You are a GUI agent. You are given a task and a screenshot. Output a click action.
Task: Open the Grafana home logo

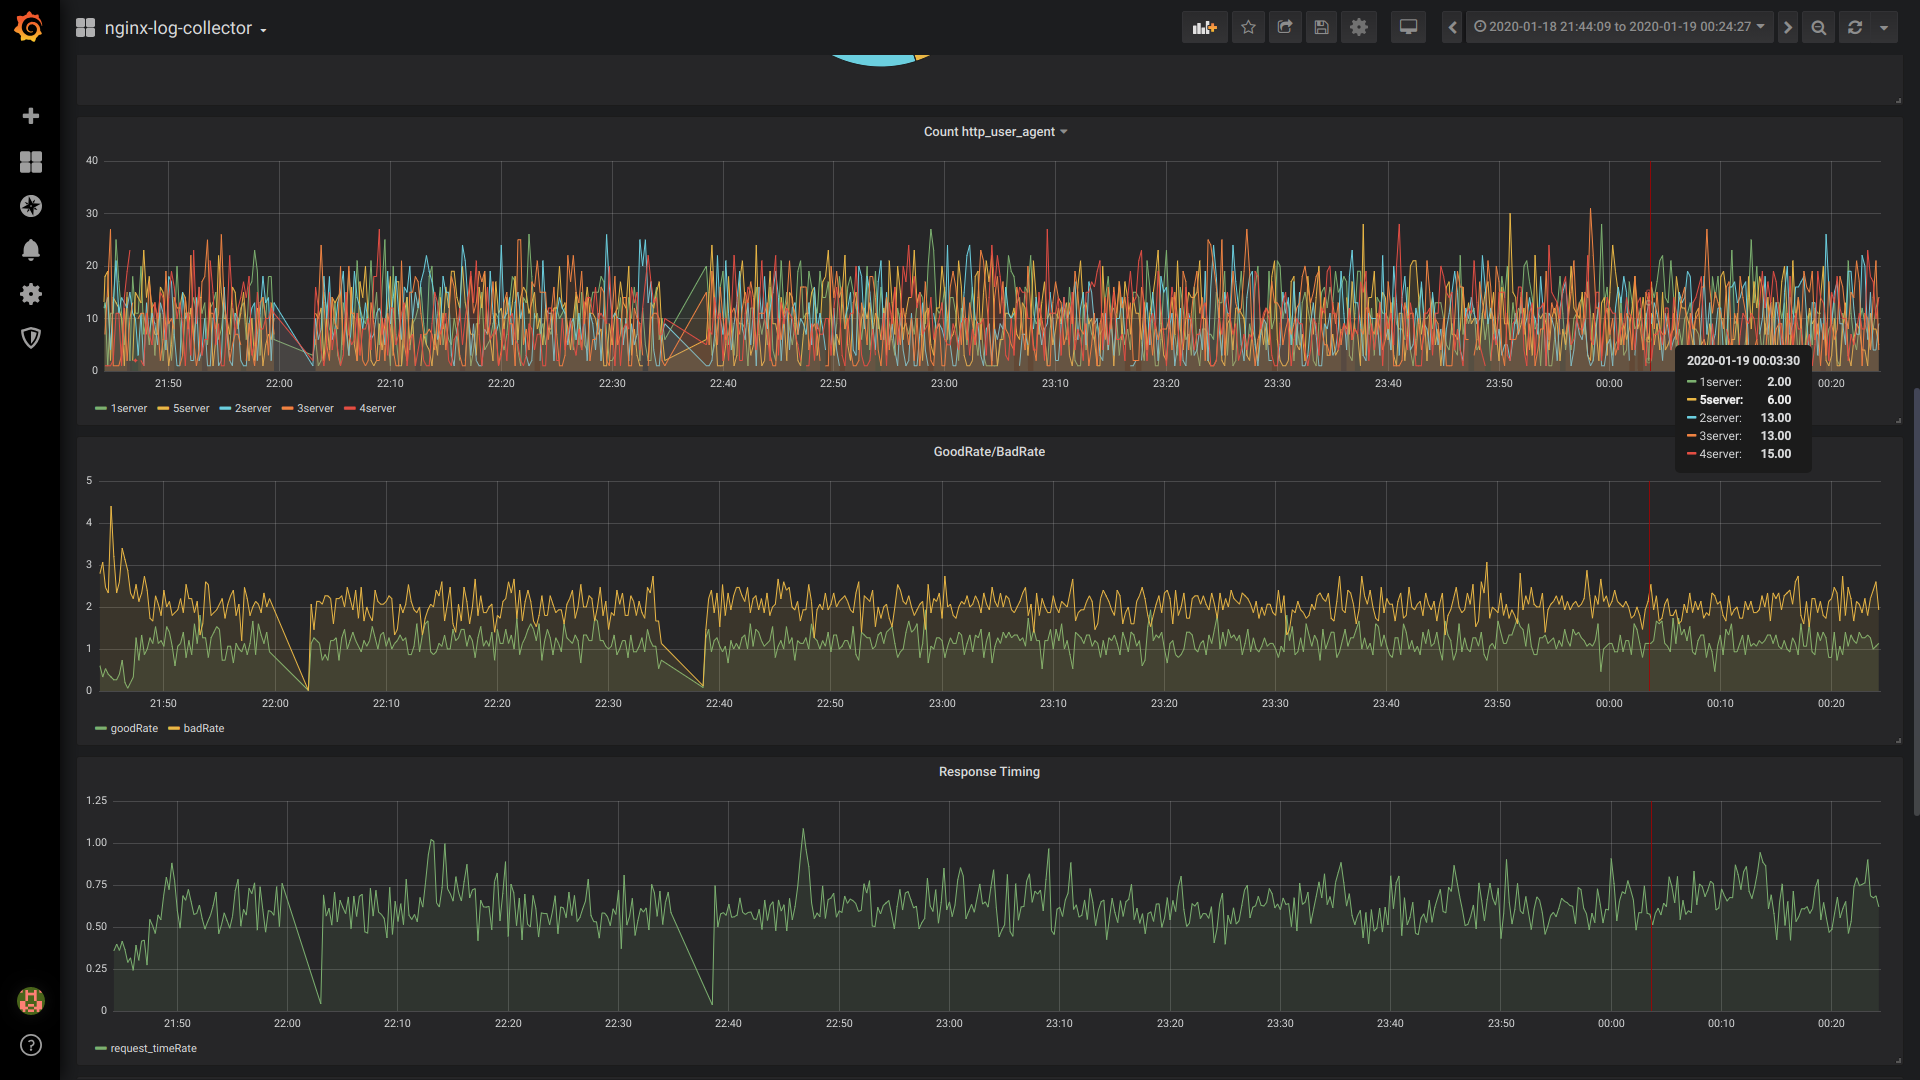coord(29,27)
